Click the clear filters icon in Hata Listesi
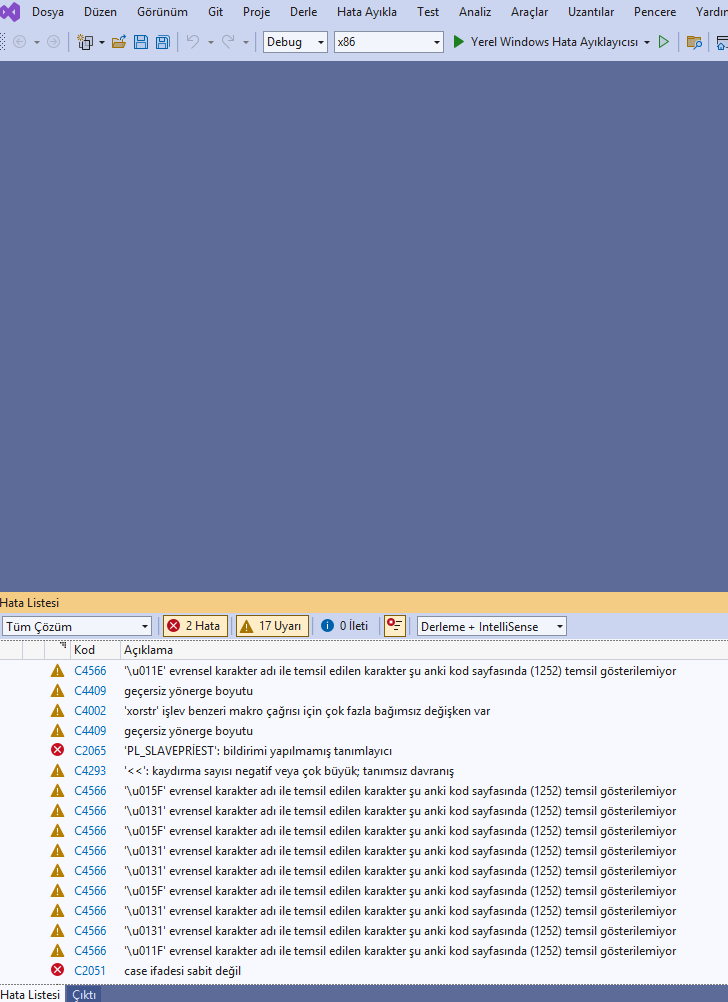728x1002 pixels. 395,626
